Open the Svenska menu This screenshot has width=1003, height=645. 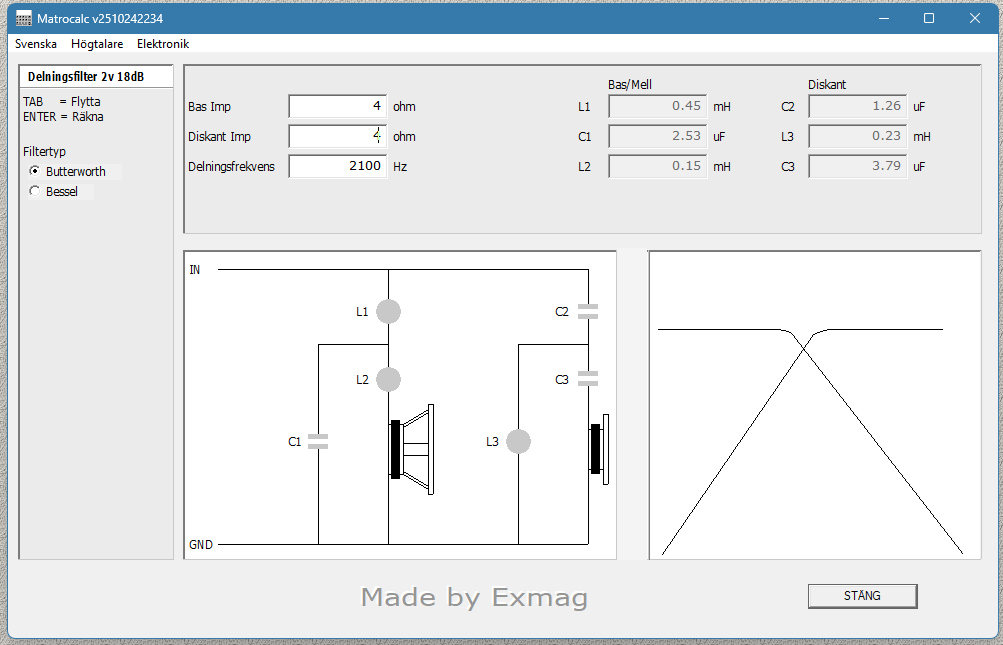[36, 44]
